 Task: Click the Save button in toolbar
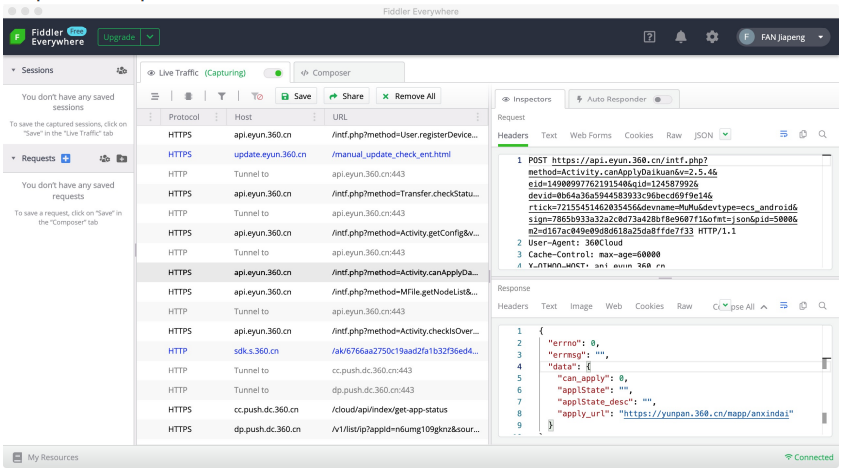(295, 96)
